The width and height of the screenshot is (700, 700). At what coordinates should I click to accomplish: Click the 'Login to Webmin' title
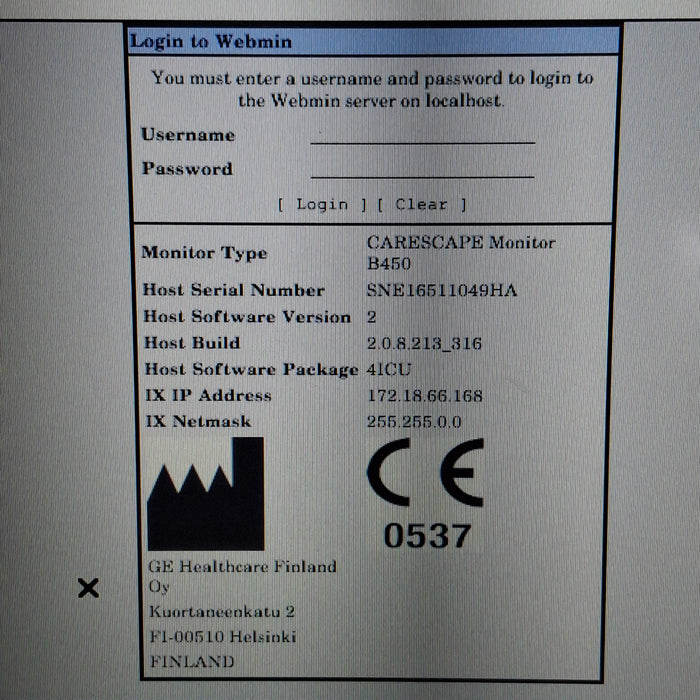pos(211,42)
